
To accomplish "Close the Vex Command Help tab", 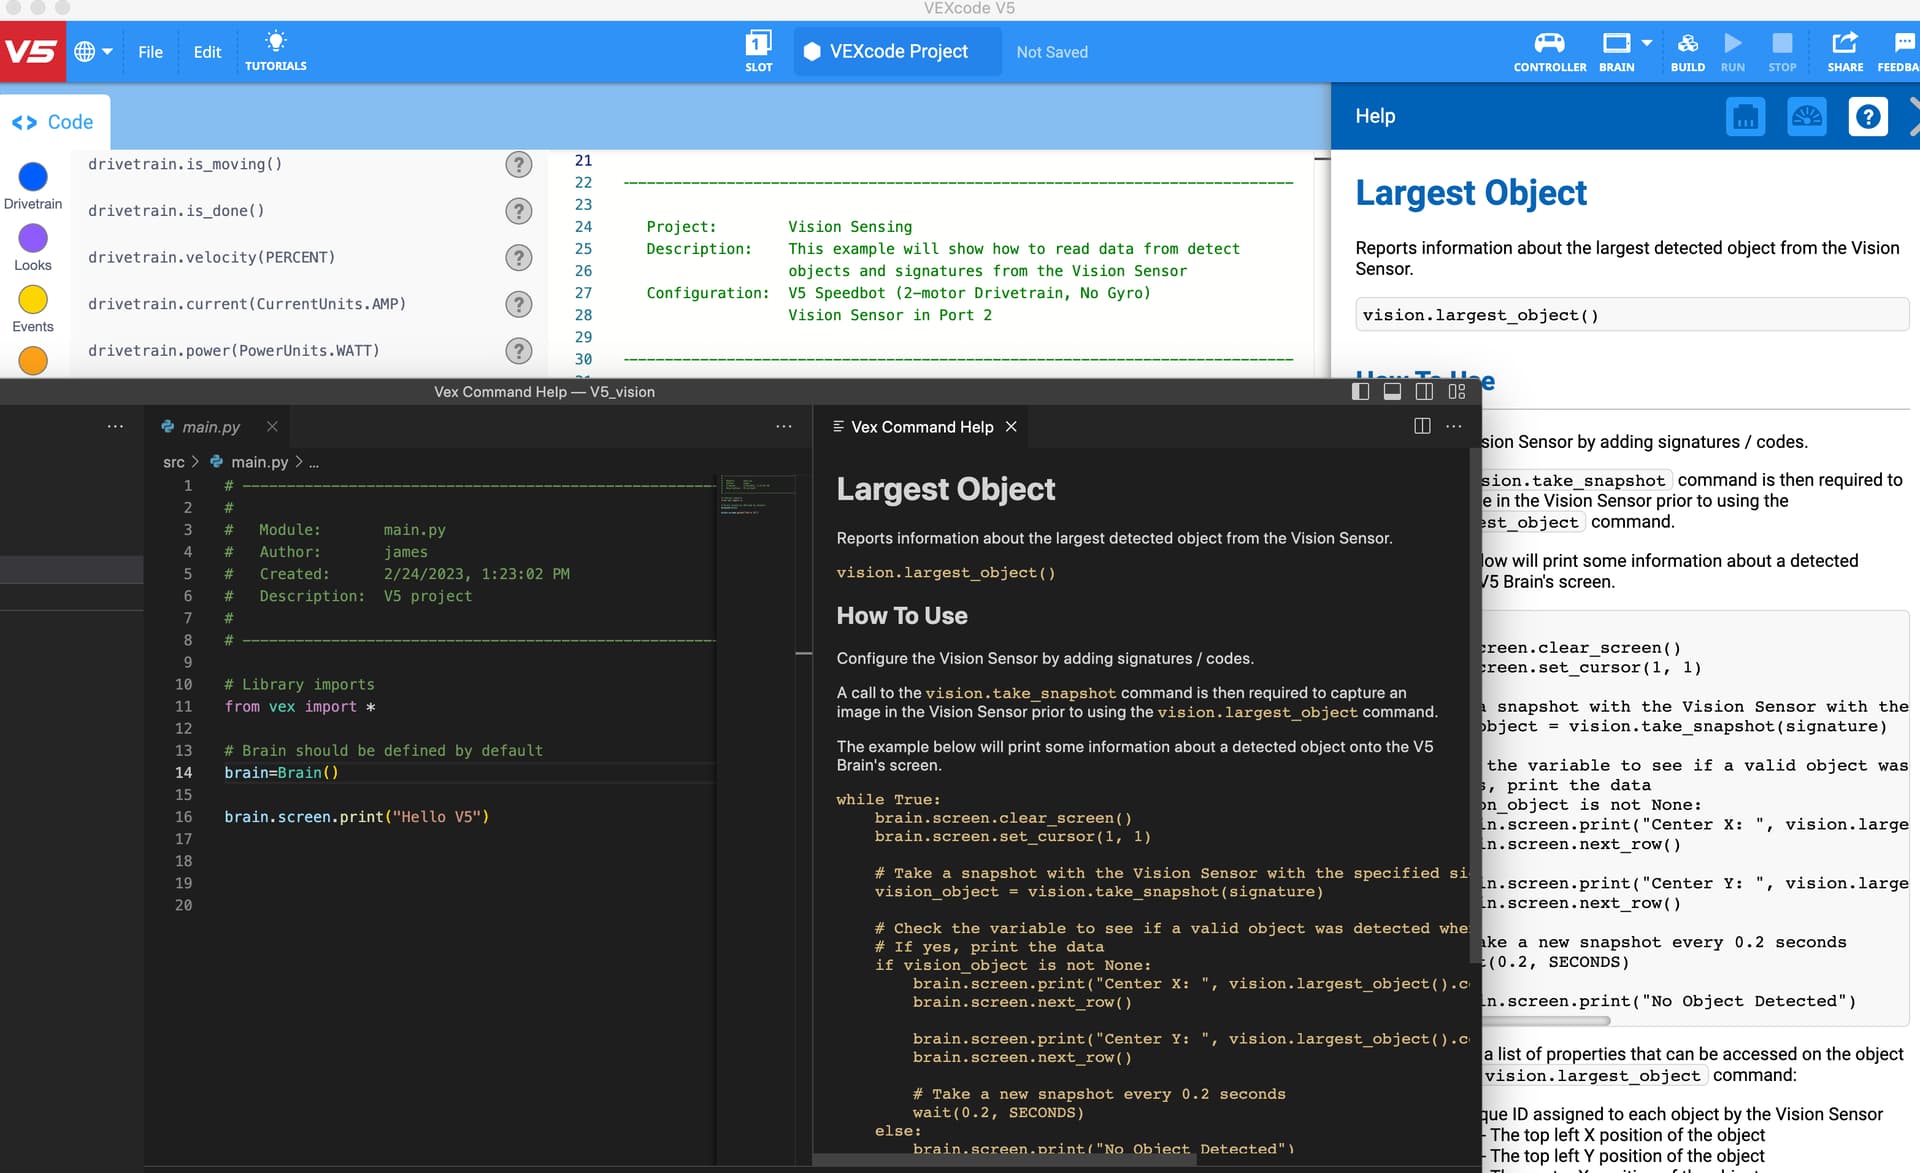I will 1011,427.
